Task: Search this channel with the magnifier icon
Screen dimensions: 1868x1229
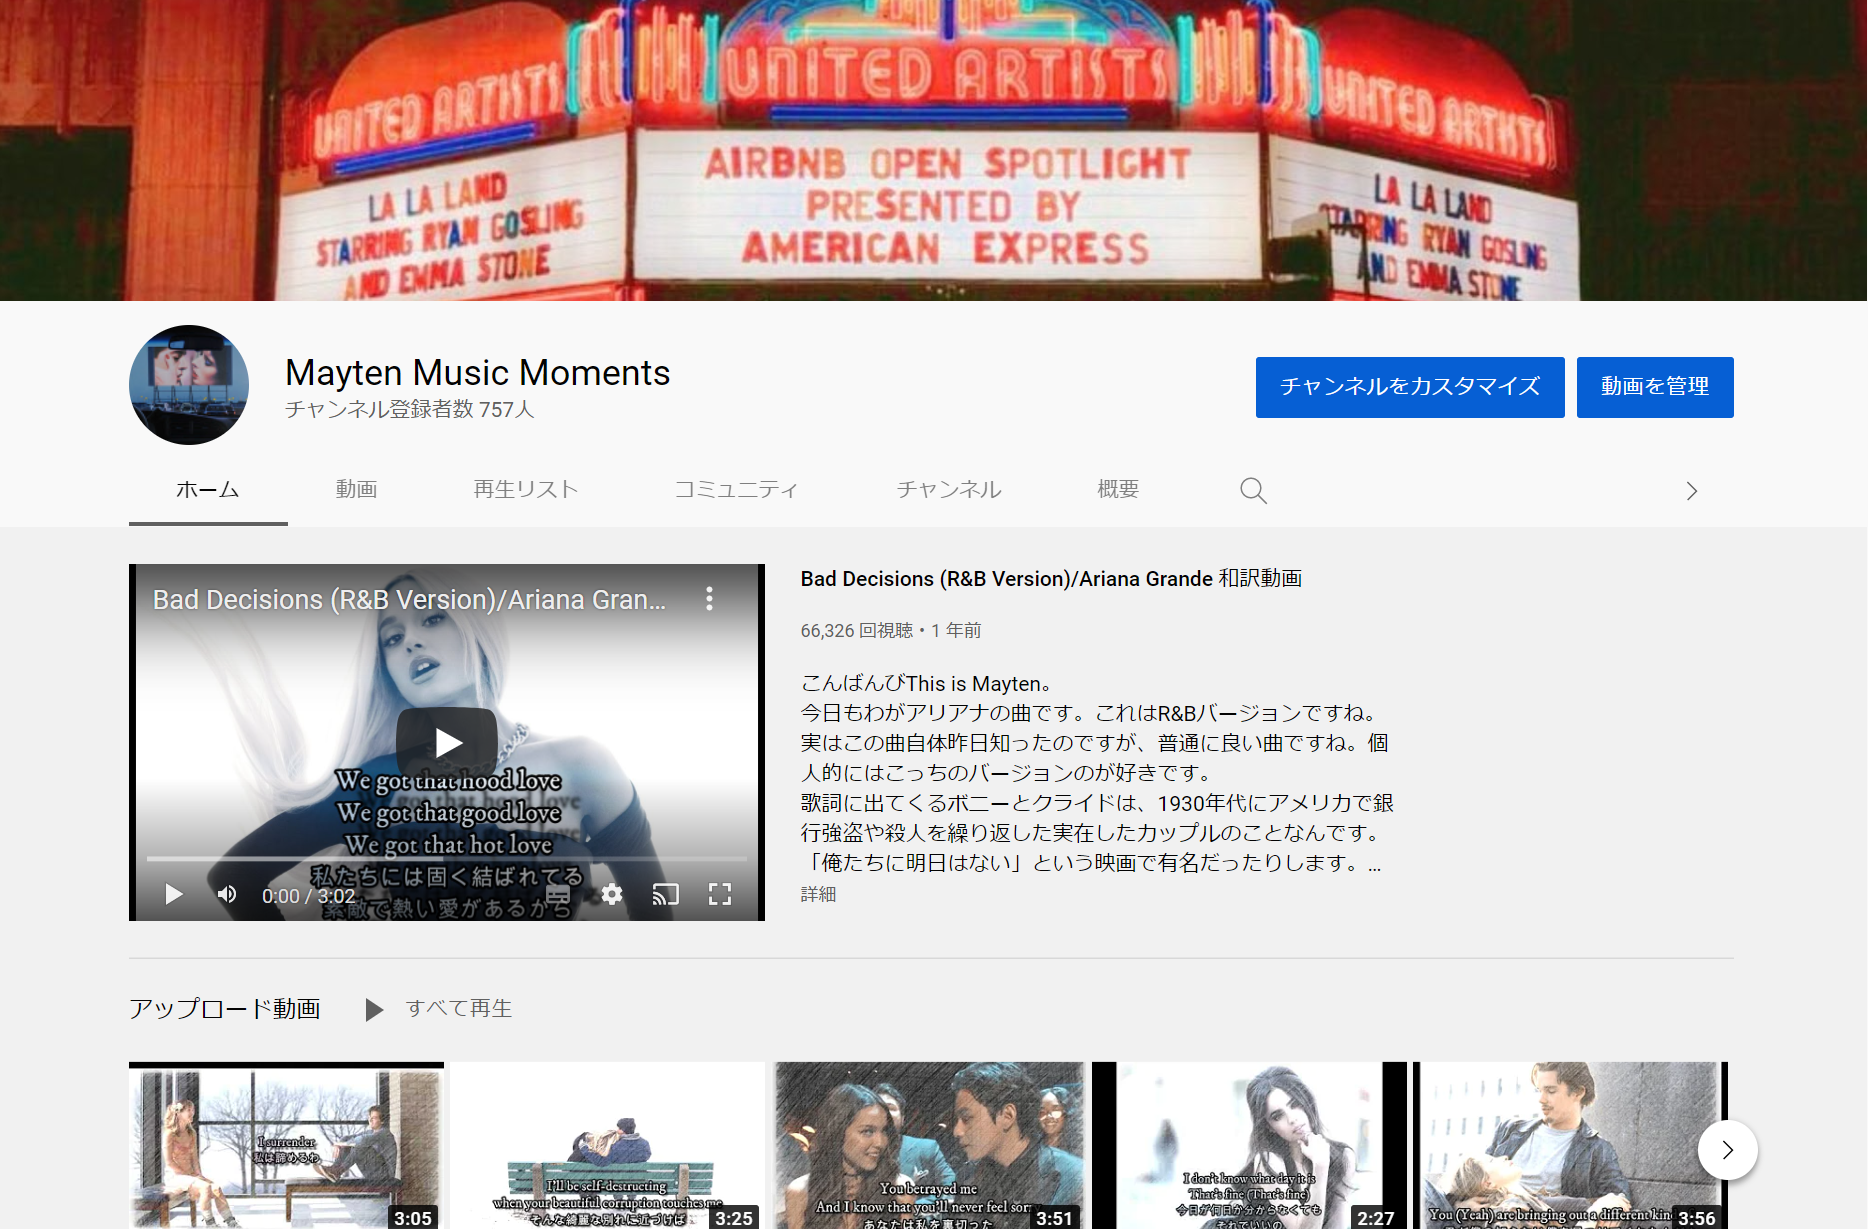Action: [x=1253, y=490]
